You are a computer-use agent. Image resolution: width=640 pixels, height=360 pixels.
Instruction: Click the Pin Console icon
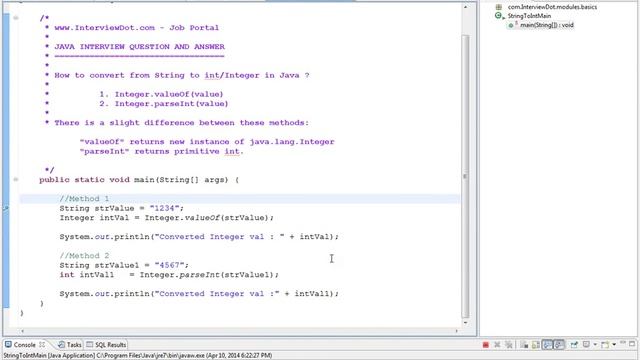tap(574, 345)
